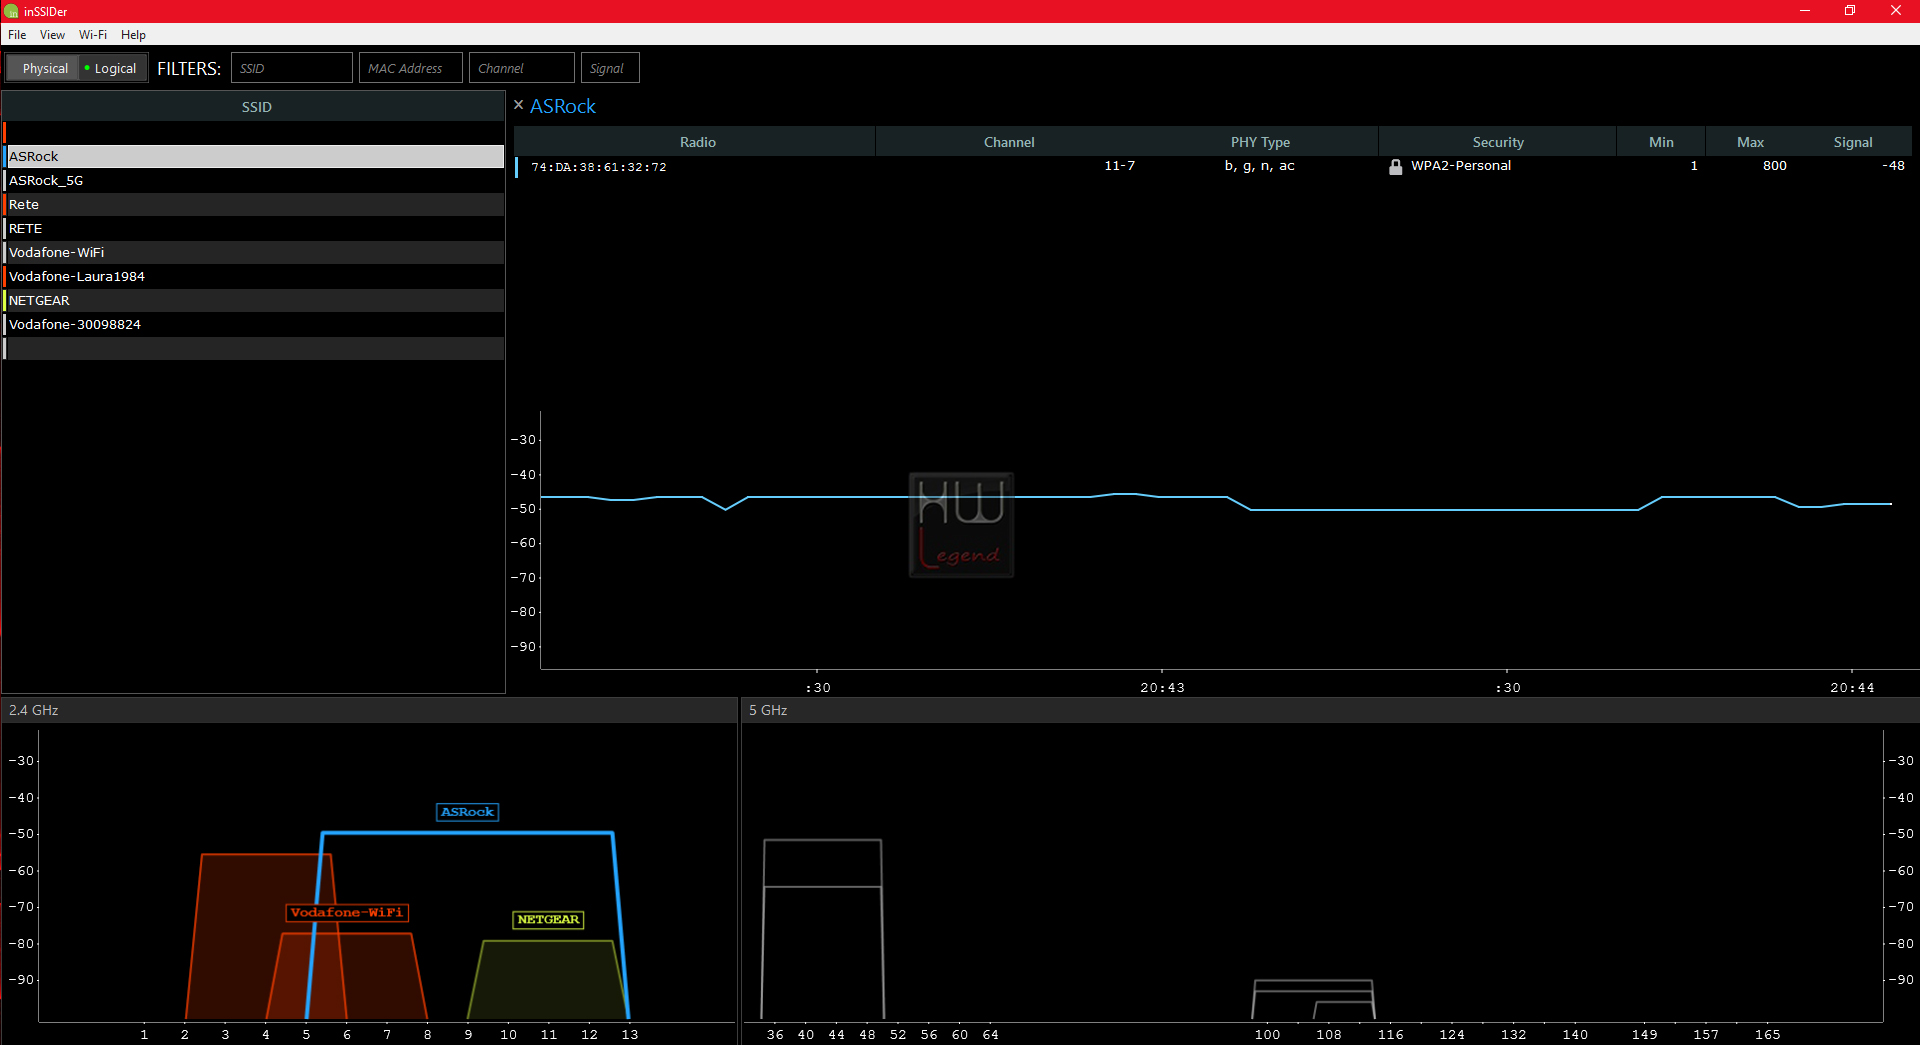Close the ASRock details panel
The image size is (1920, 1045).
point(518,105)
